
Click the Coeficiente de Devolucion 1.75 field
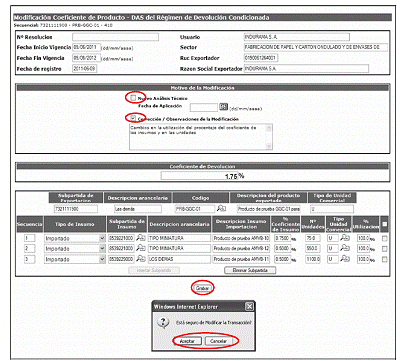(199, 176)
